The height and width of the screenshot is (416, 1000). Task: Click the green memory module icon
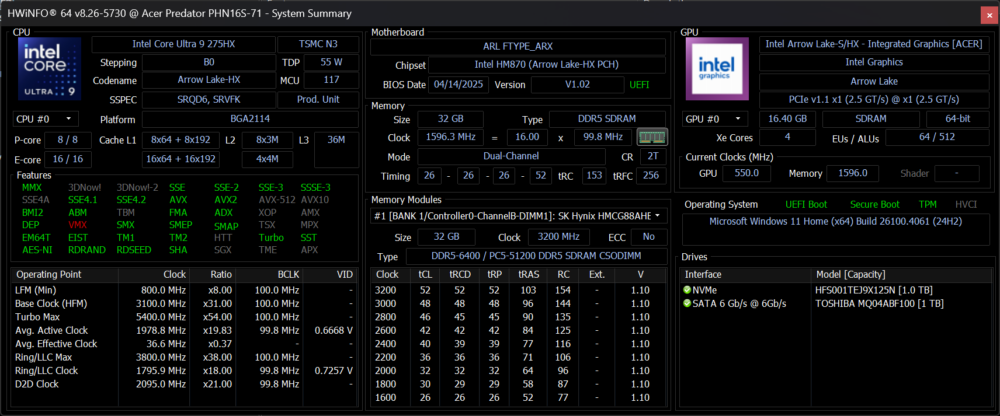tap(652, 137)
